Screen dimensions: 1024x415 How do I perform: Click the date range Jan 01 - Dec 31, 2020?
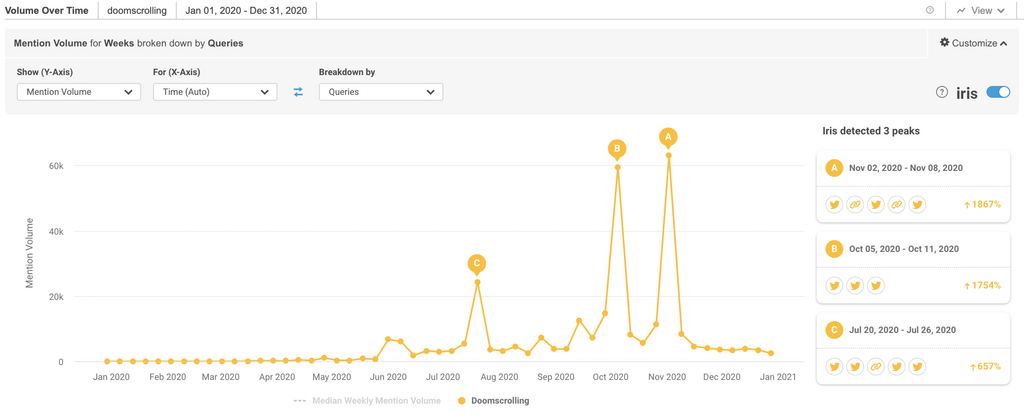(246, 10)
